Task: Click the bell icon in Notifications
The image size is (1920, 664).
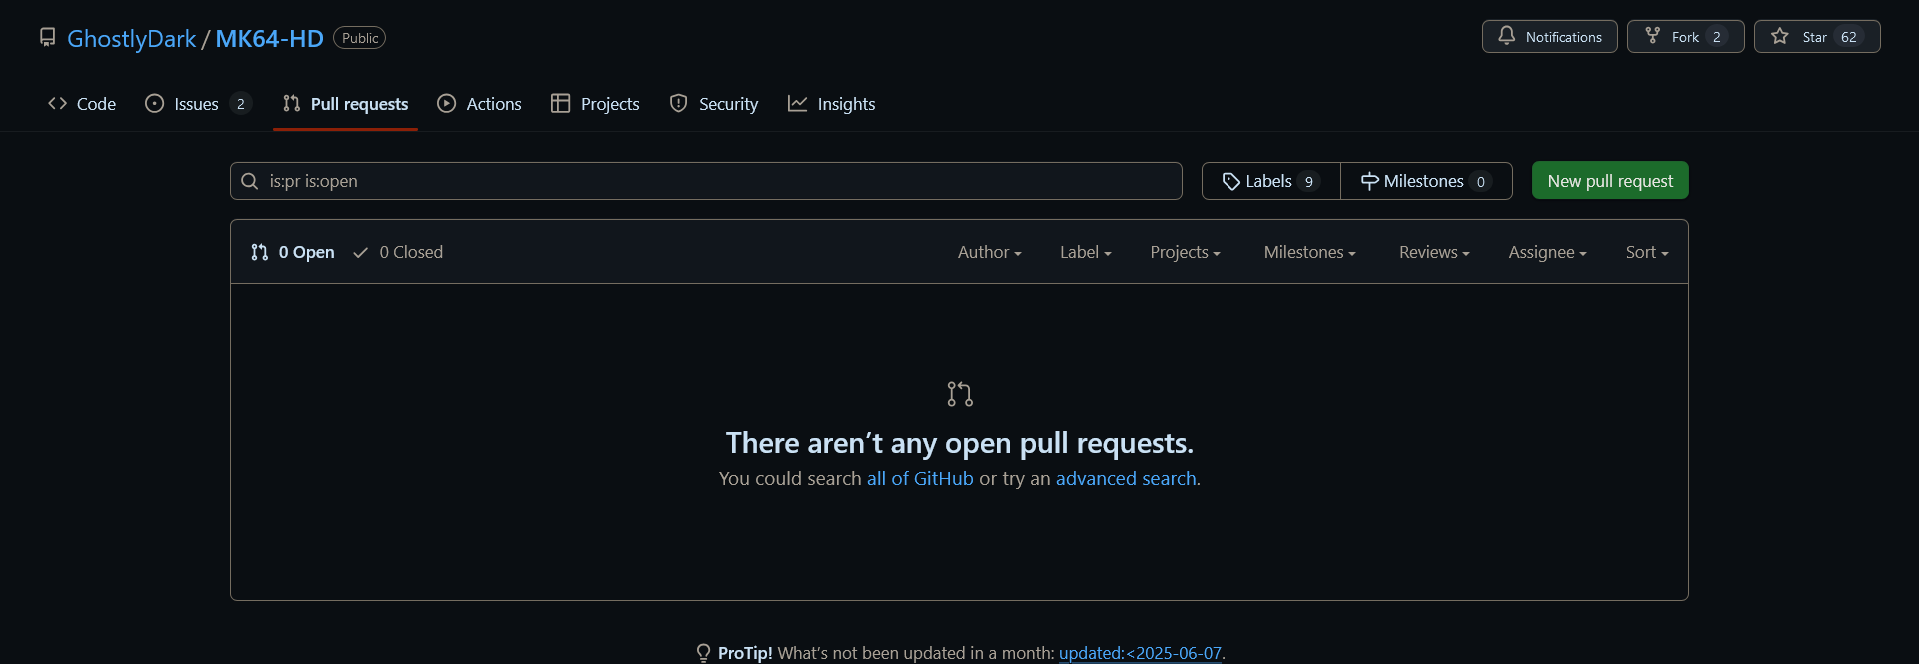Action: 1506,36
